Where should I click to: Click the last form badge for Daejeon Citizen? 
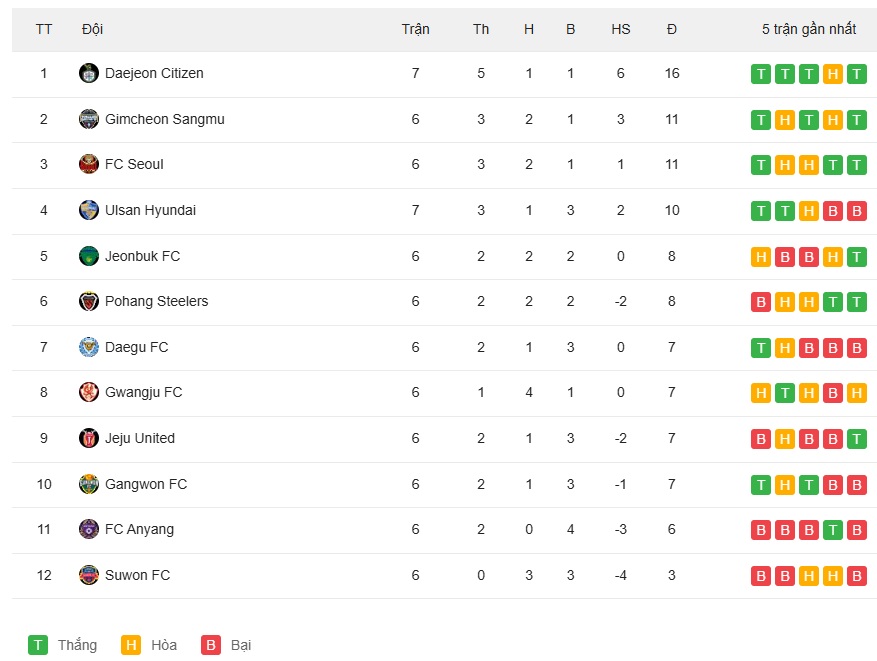[x=856, y=74]
